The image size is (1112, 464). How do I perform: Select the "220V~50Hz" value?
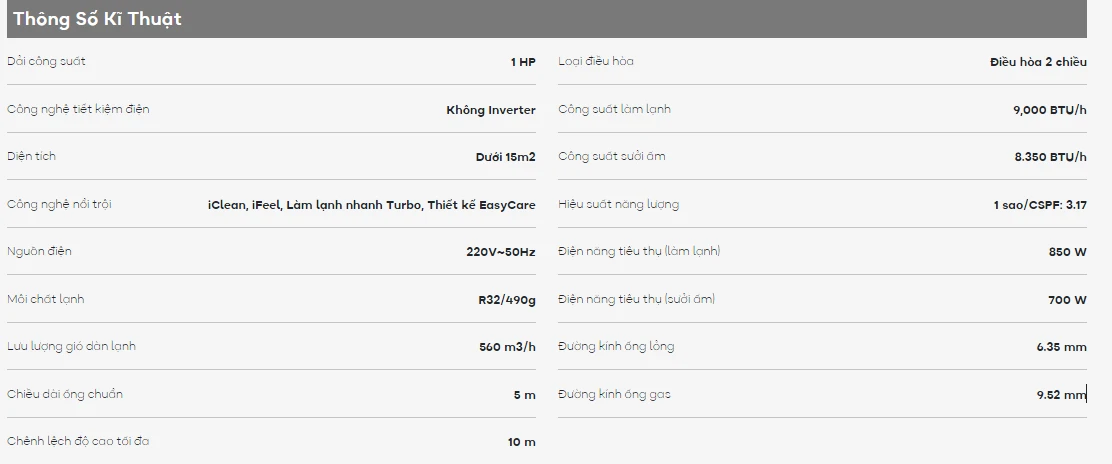(500, 252)
